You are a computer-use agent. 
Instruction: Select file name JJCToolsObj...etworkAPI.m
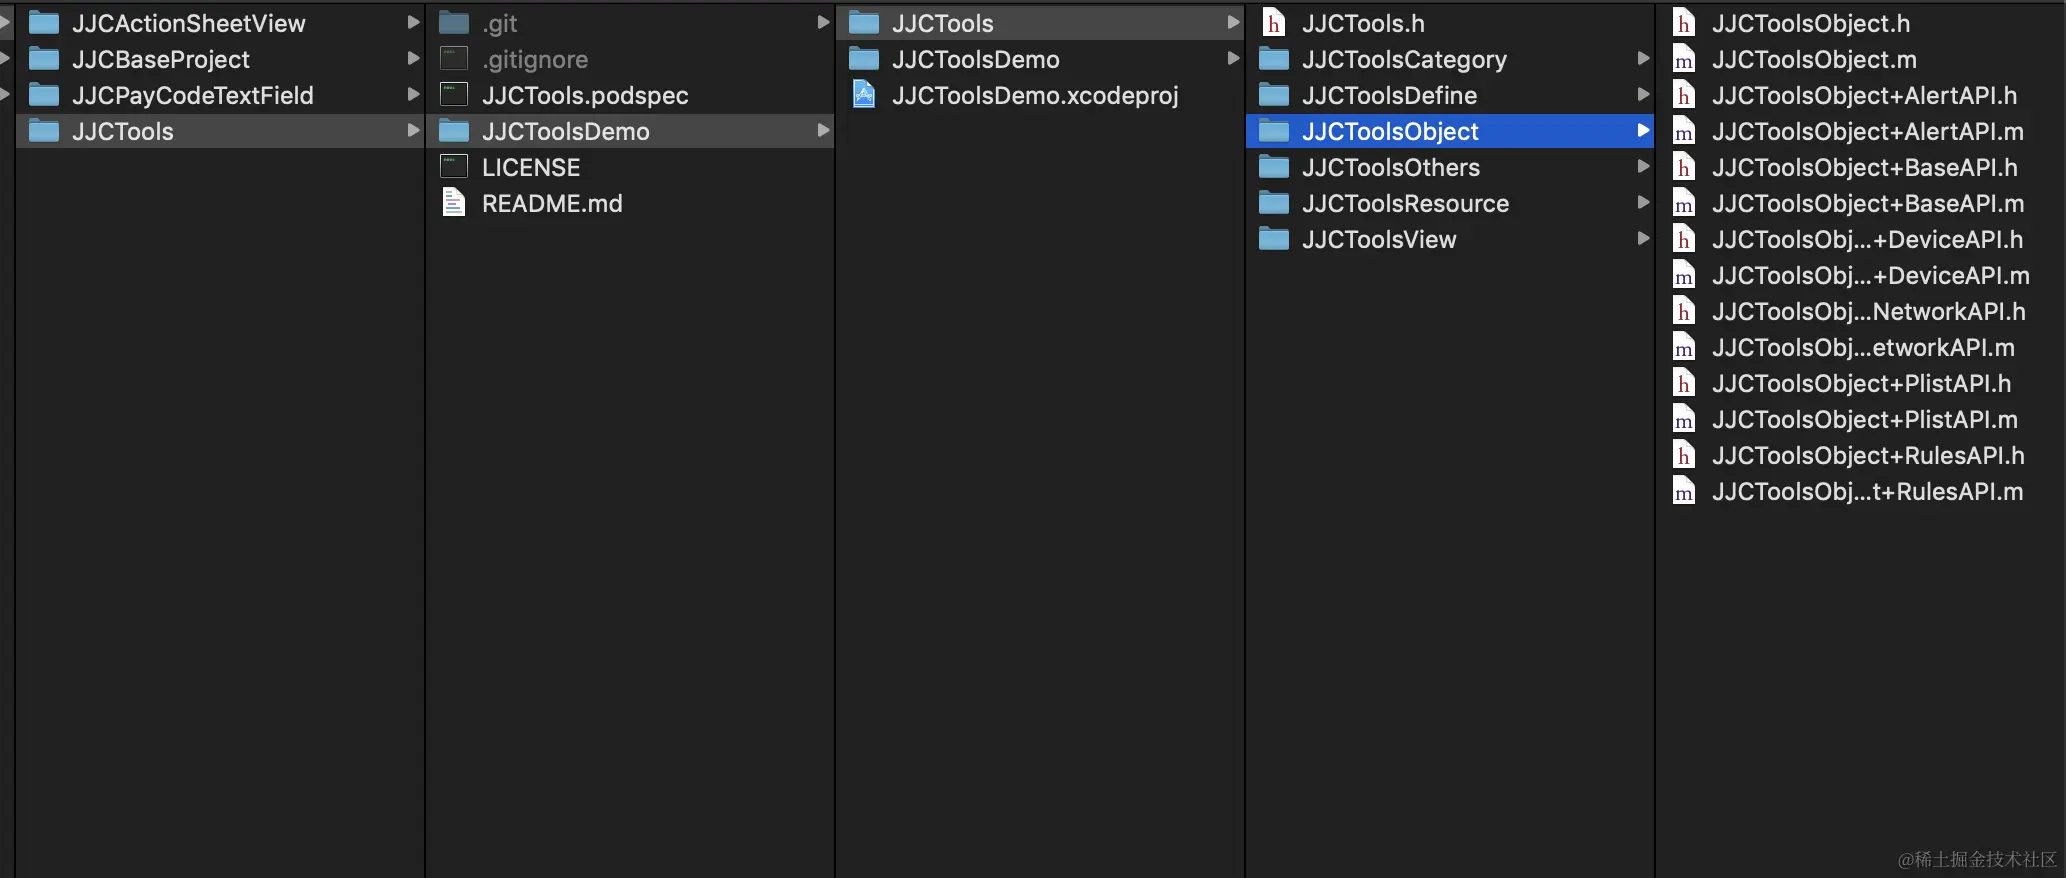(x=1863, y=347)
